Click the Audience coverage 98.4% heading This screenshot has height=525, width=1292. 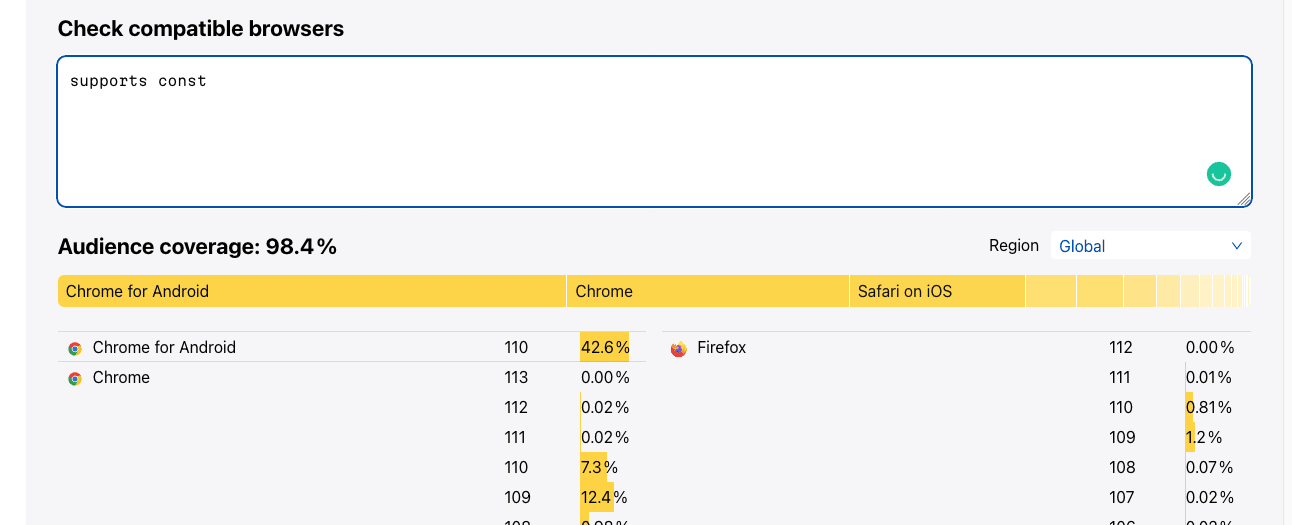(197, 247)
